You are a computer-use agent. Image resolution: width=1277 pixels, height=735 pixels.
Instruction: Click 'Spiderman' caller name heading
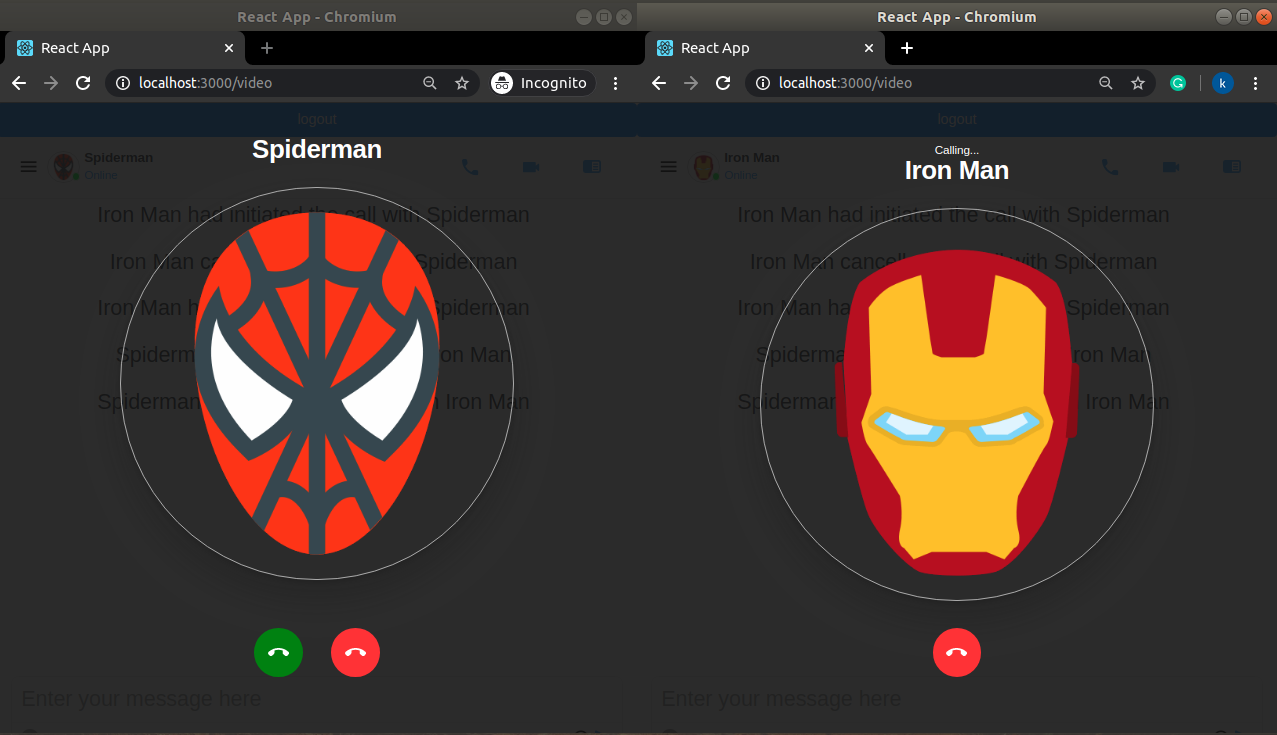click(317, 149)
